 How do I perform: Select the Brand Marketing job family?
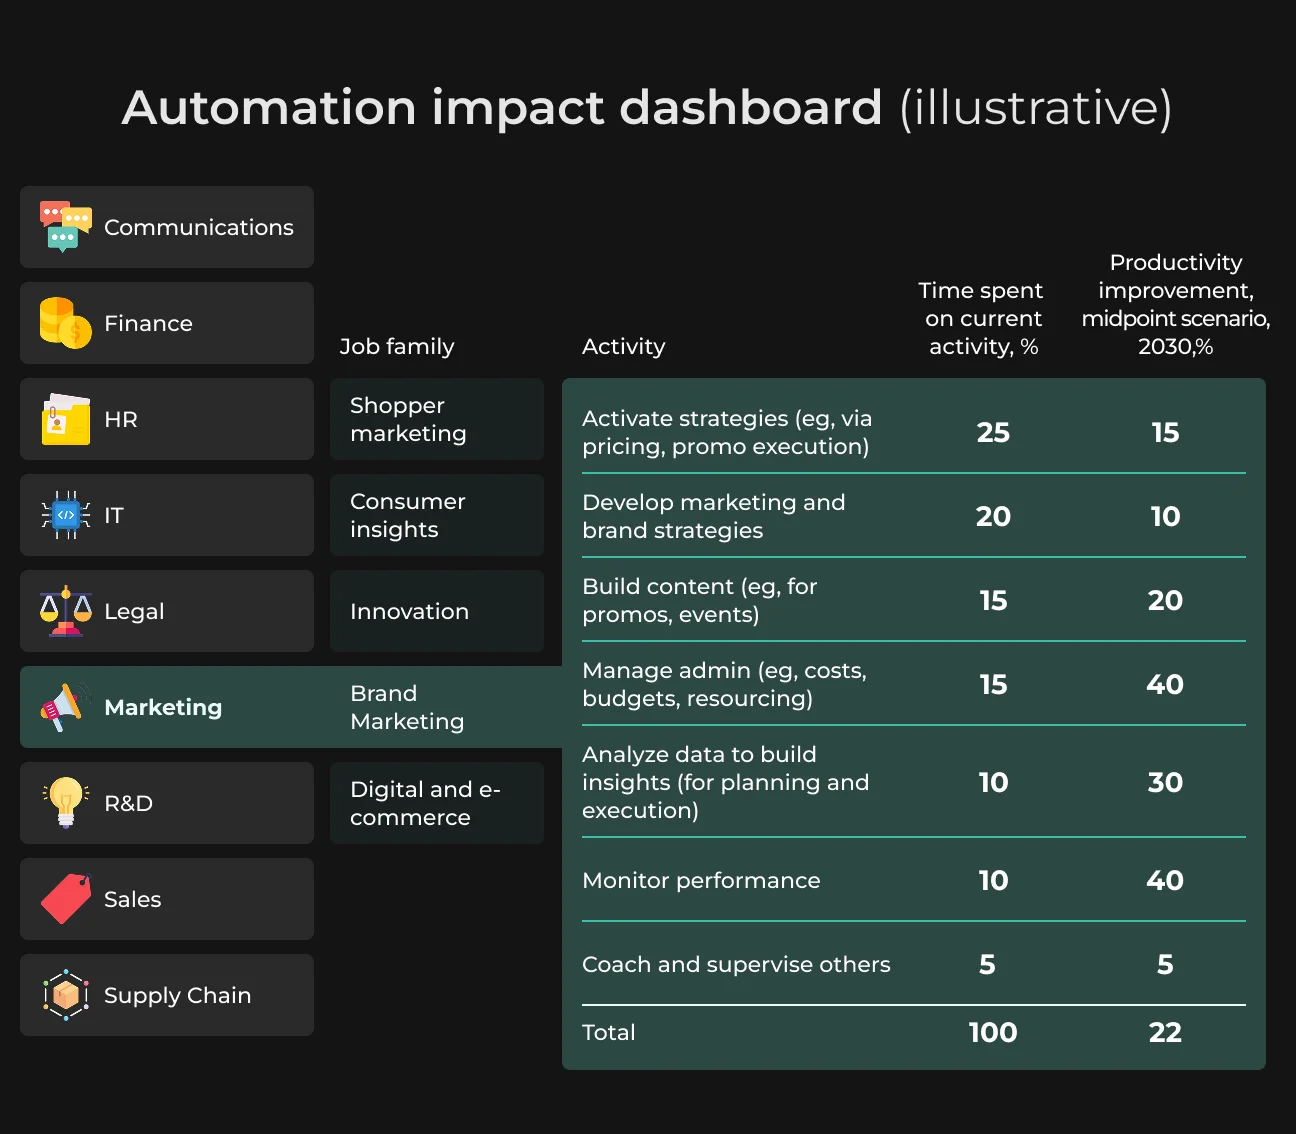437,707
